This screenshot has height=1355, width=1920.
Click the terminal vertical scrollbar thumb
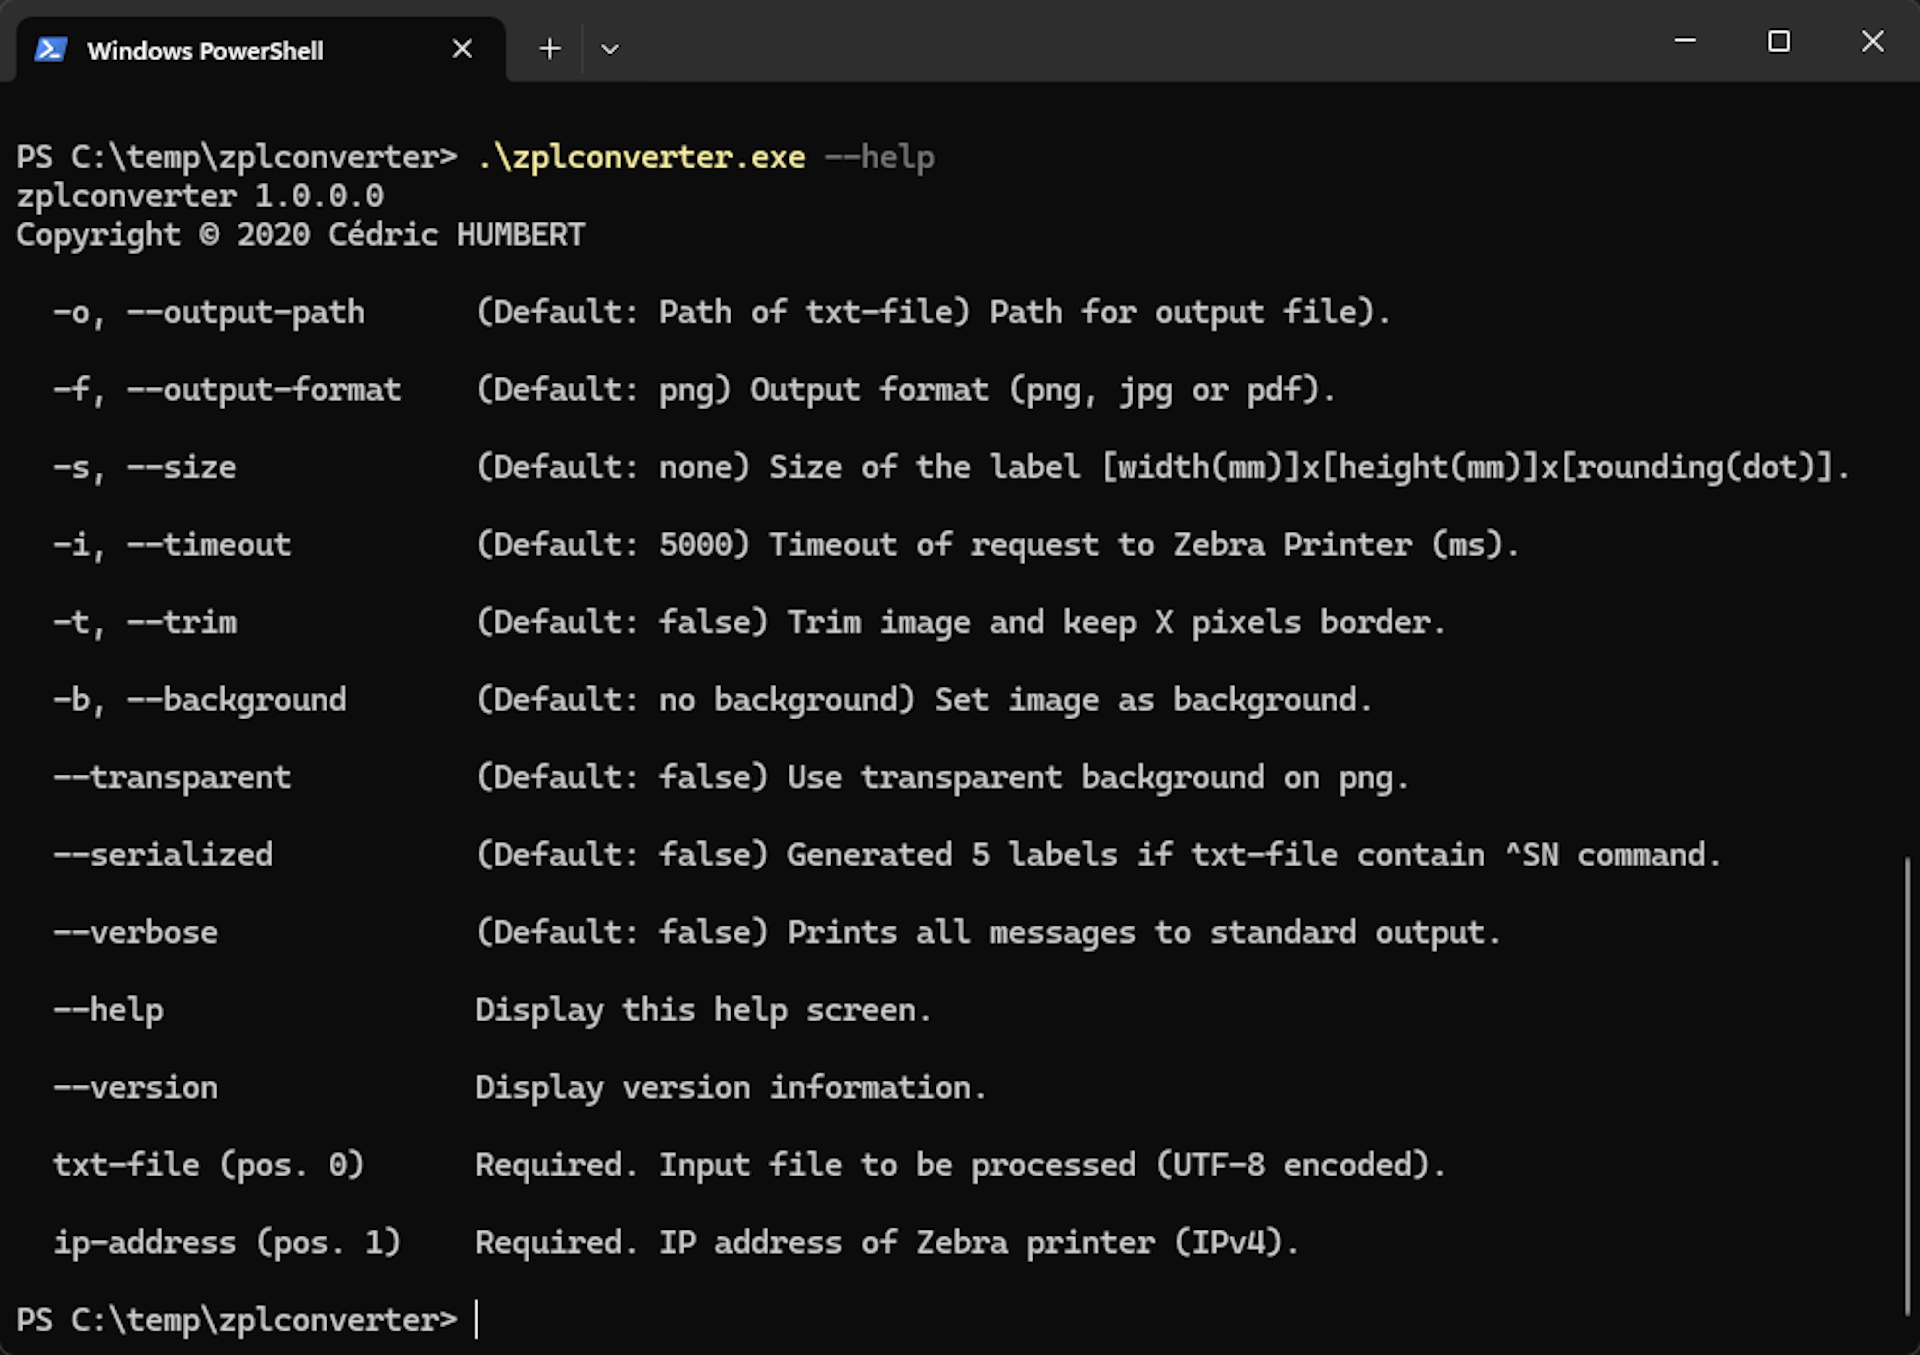coord(1907,1086)
